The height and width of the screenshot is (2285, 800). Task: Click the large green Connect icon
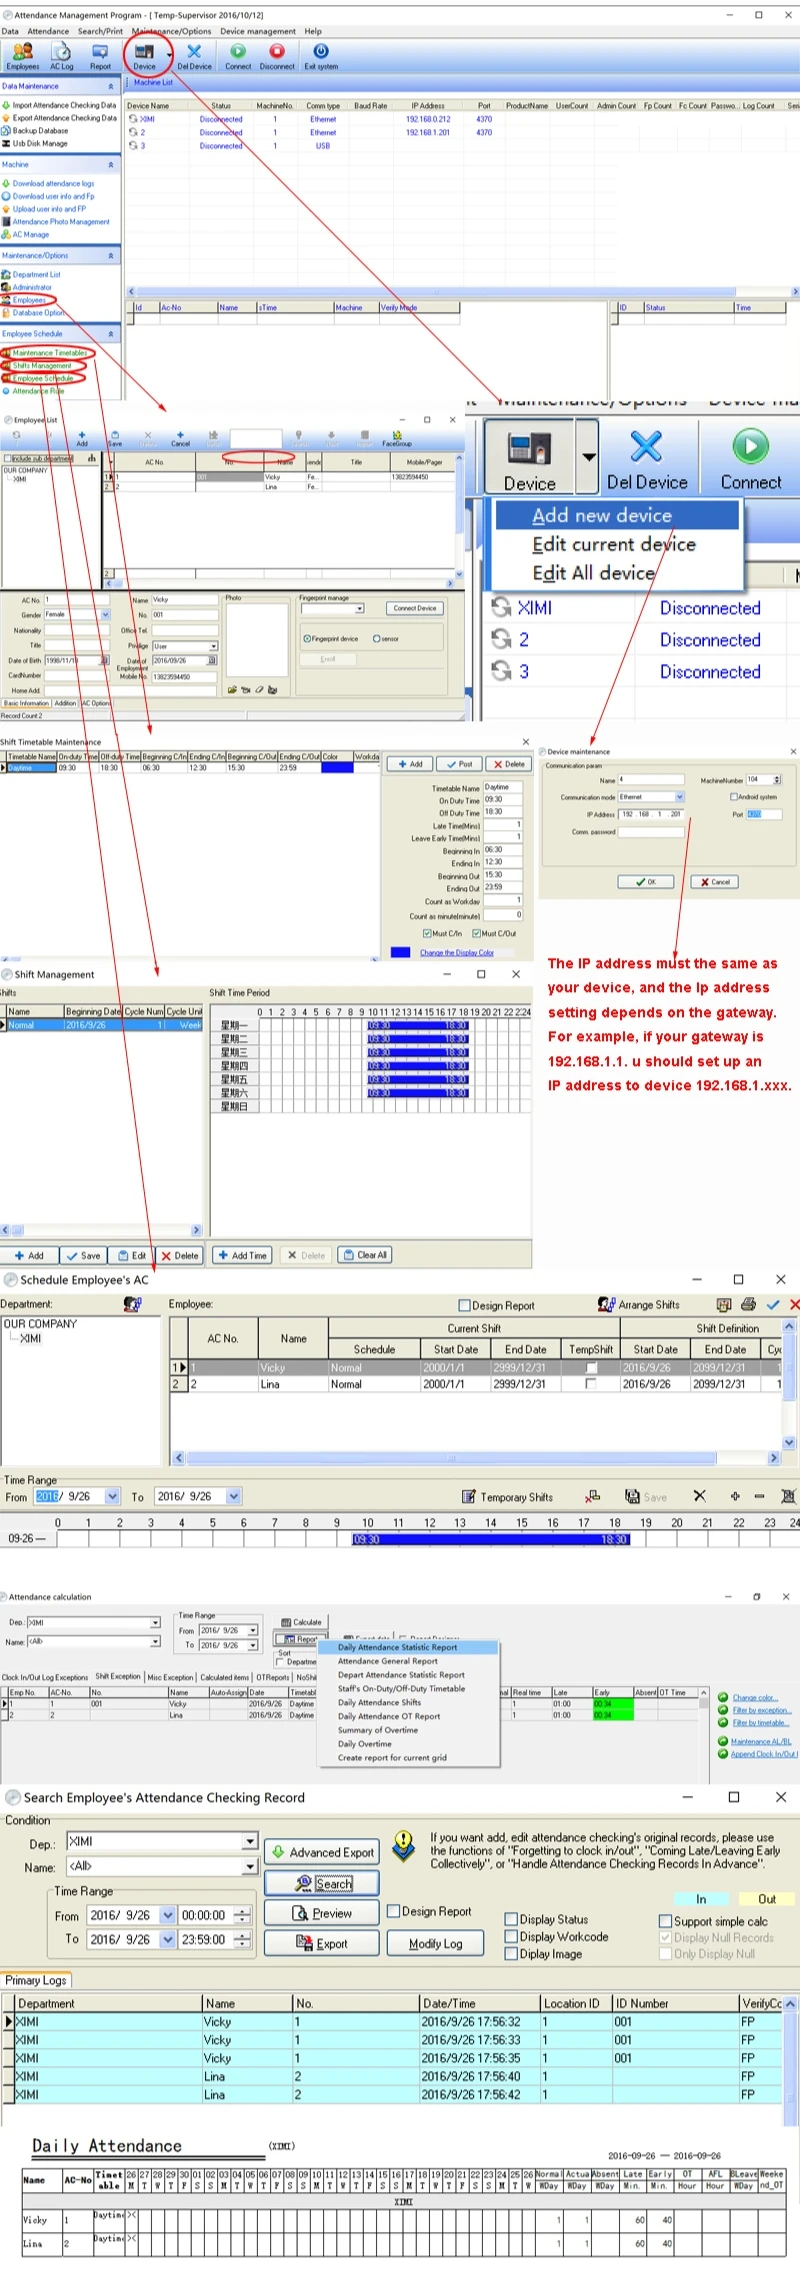750,448
